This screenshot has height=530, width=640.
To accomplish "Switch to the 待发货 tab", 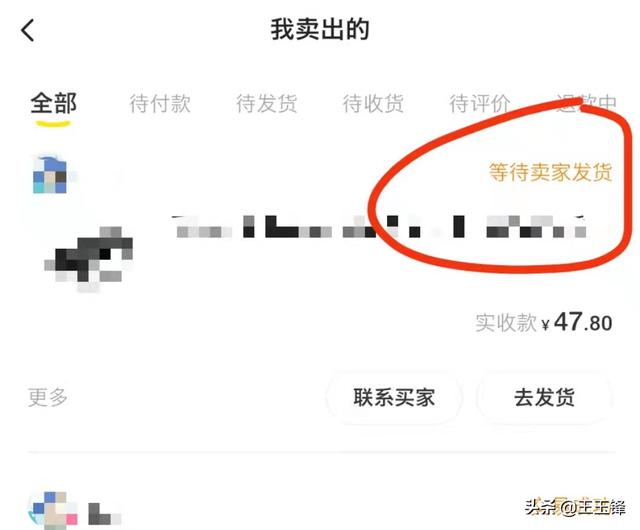I will 267,103.
